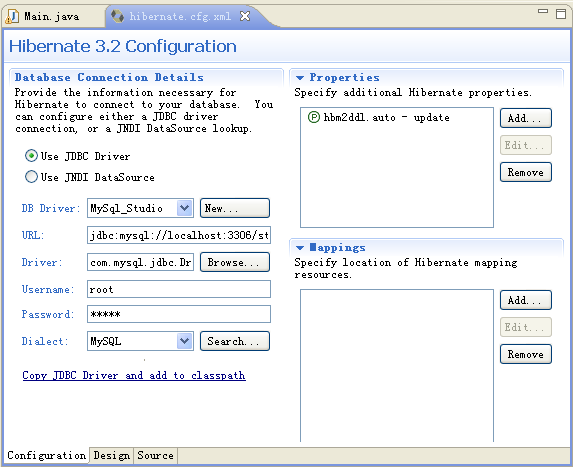This screenshot has height=467, width=573.
Task: Switch to the Source tab
Action: [155, 456]
